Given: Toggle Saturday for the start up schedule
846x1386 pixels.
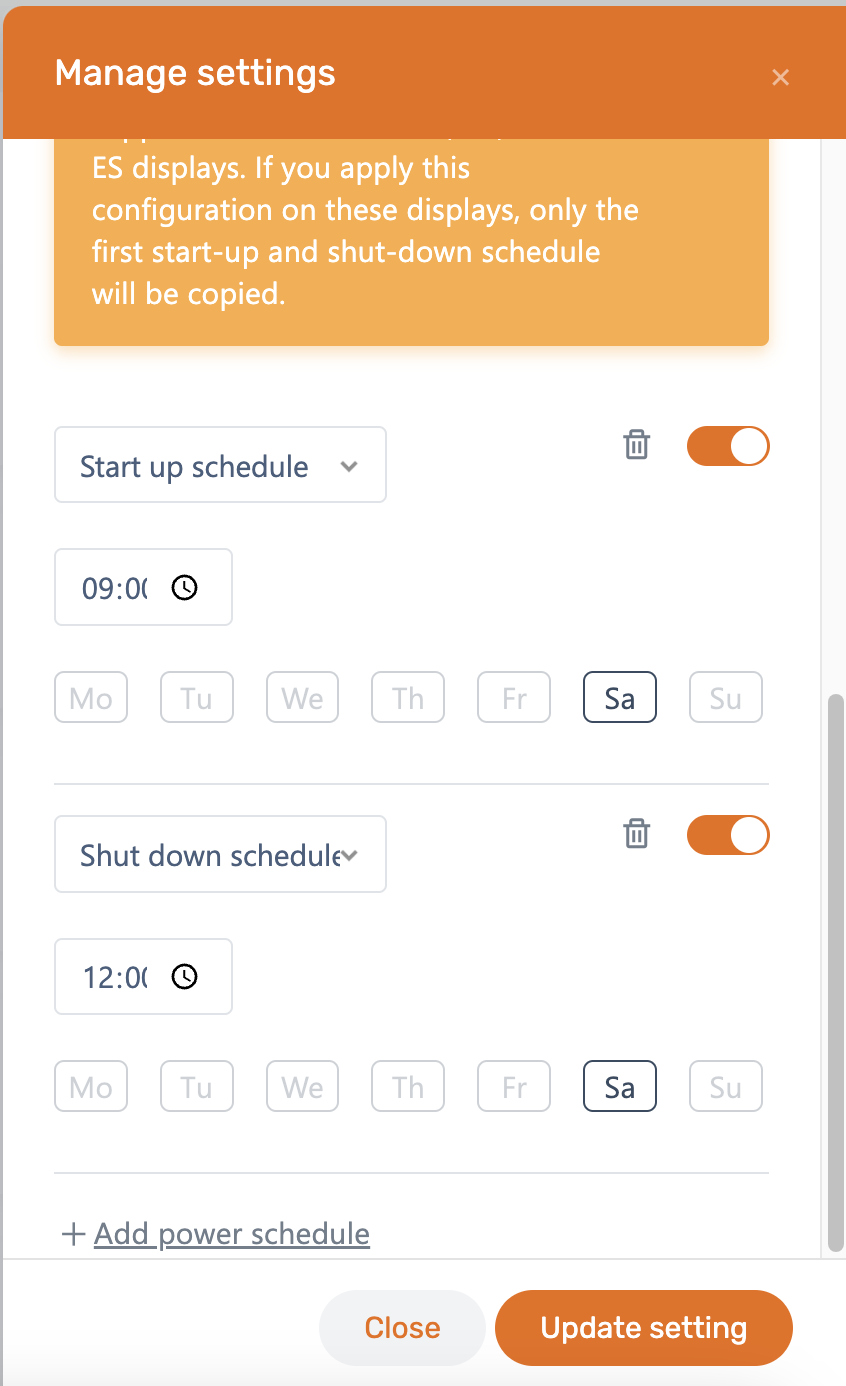Looking at the screenshot, I should click(x=620, y=697).
